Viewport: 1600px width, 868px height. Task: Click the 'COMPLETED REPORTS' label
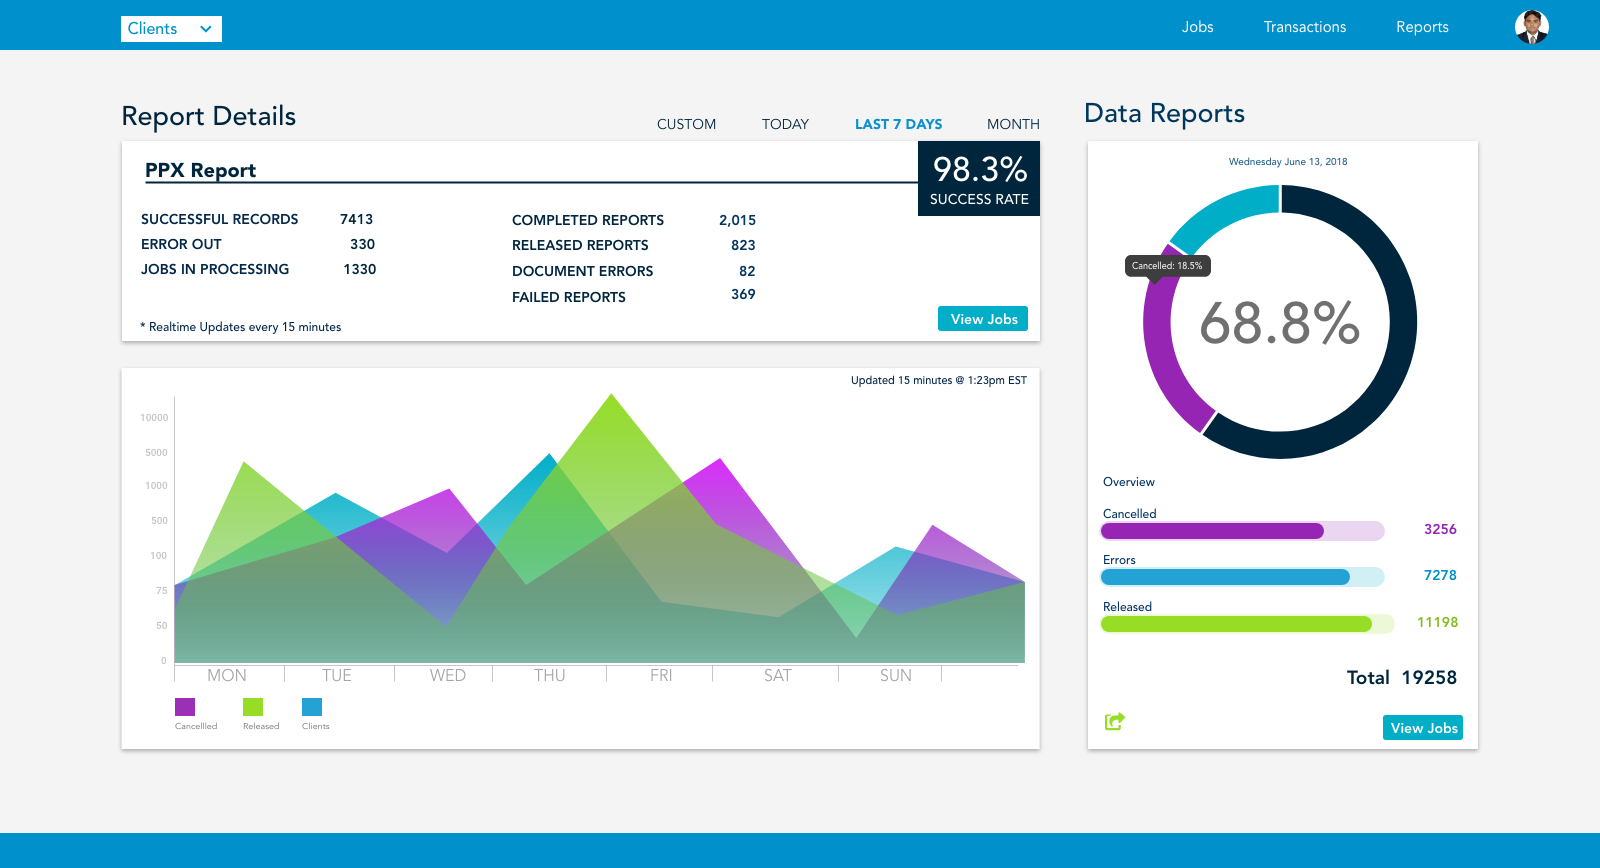pyautogui.click(x=588, y=220)
